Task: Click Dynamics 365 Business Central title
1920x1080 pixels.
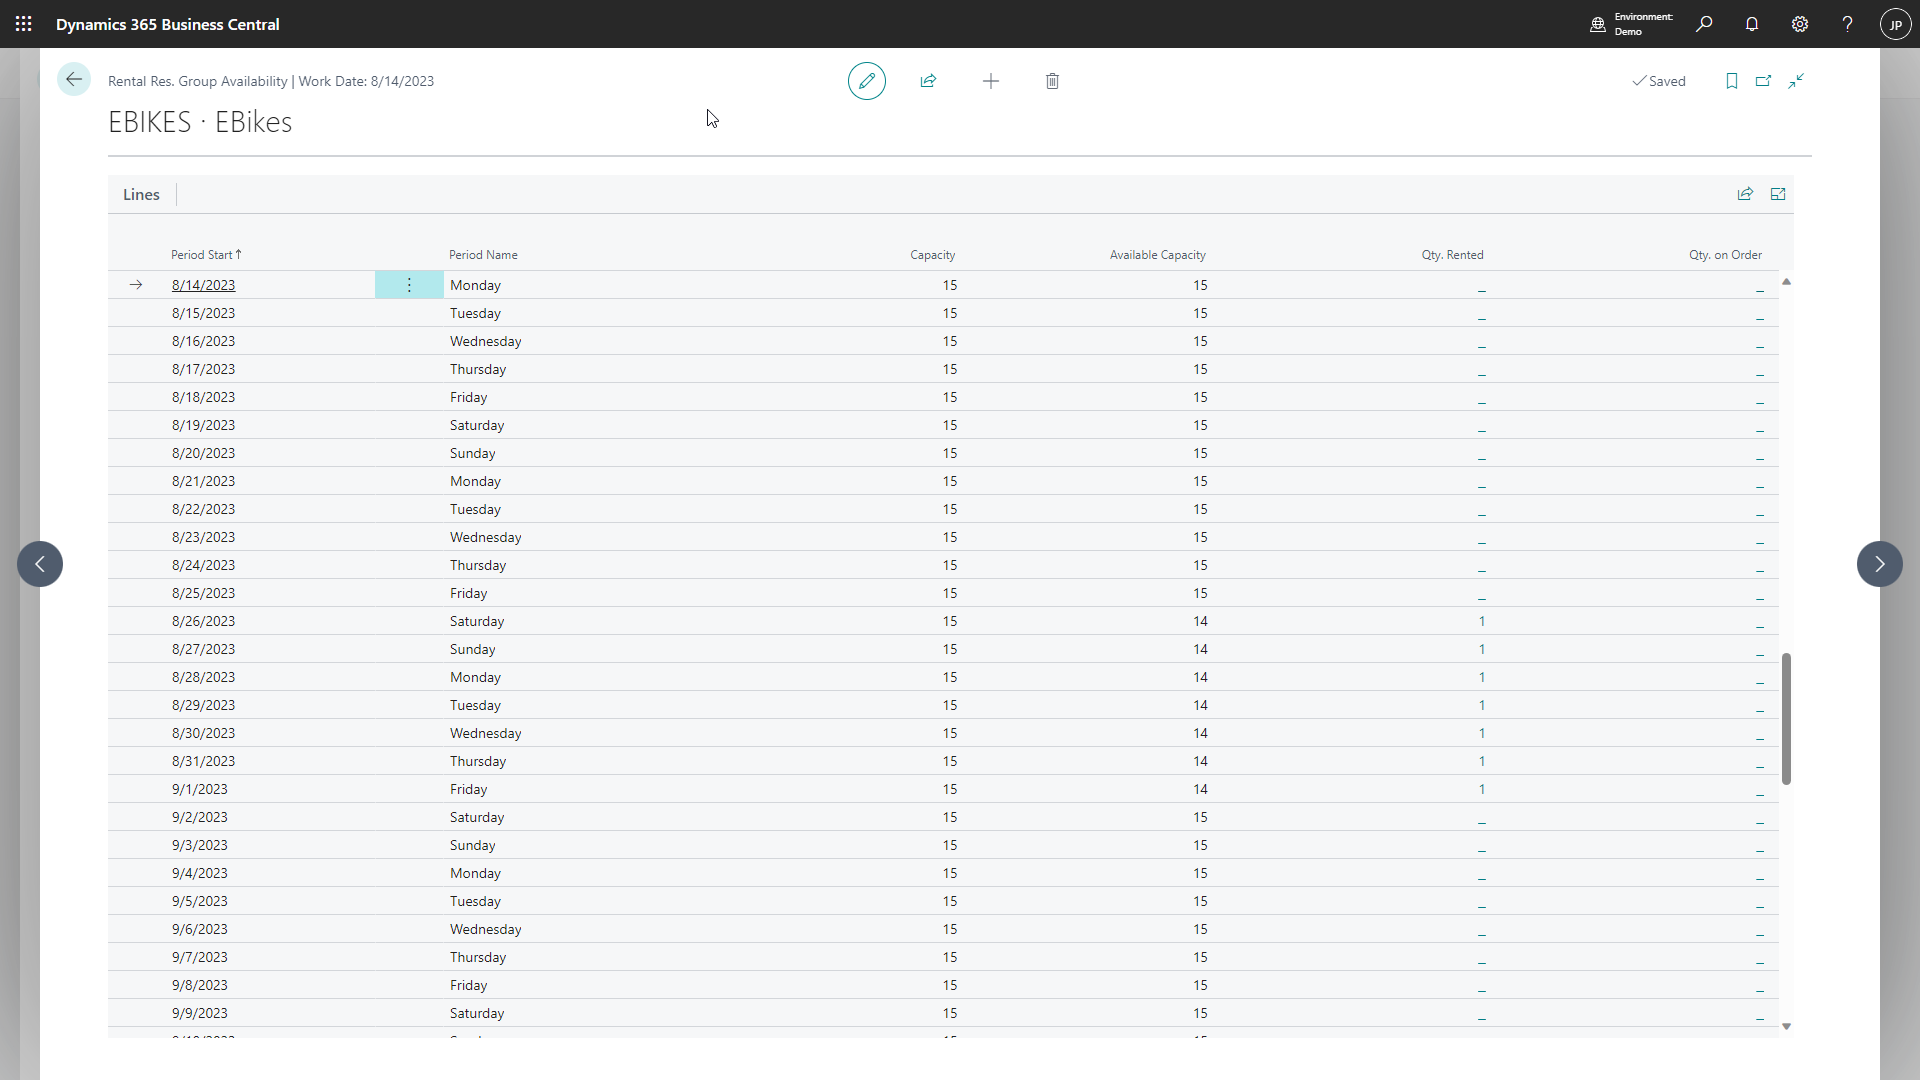Action: coord(167,24)
